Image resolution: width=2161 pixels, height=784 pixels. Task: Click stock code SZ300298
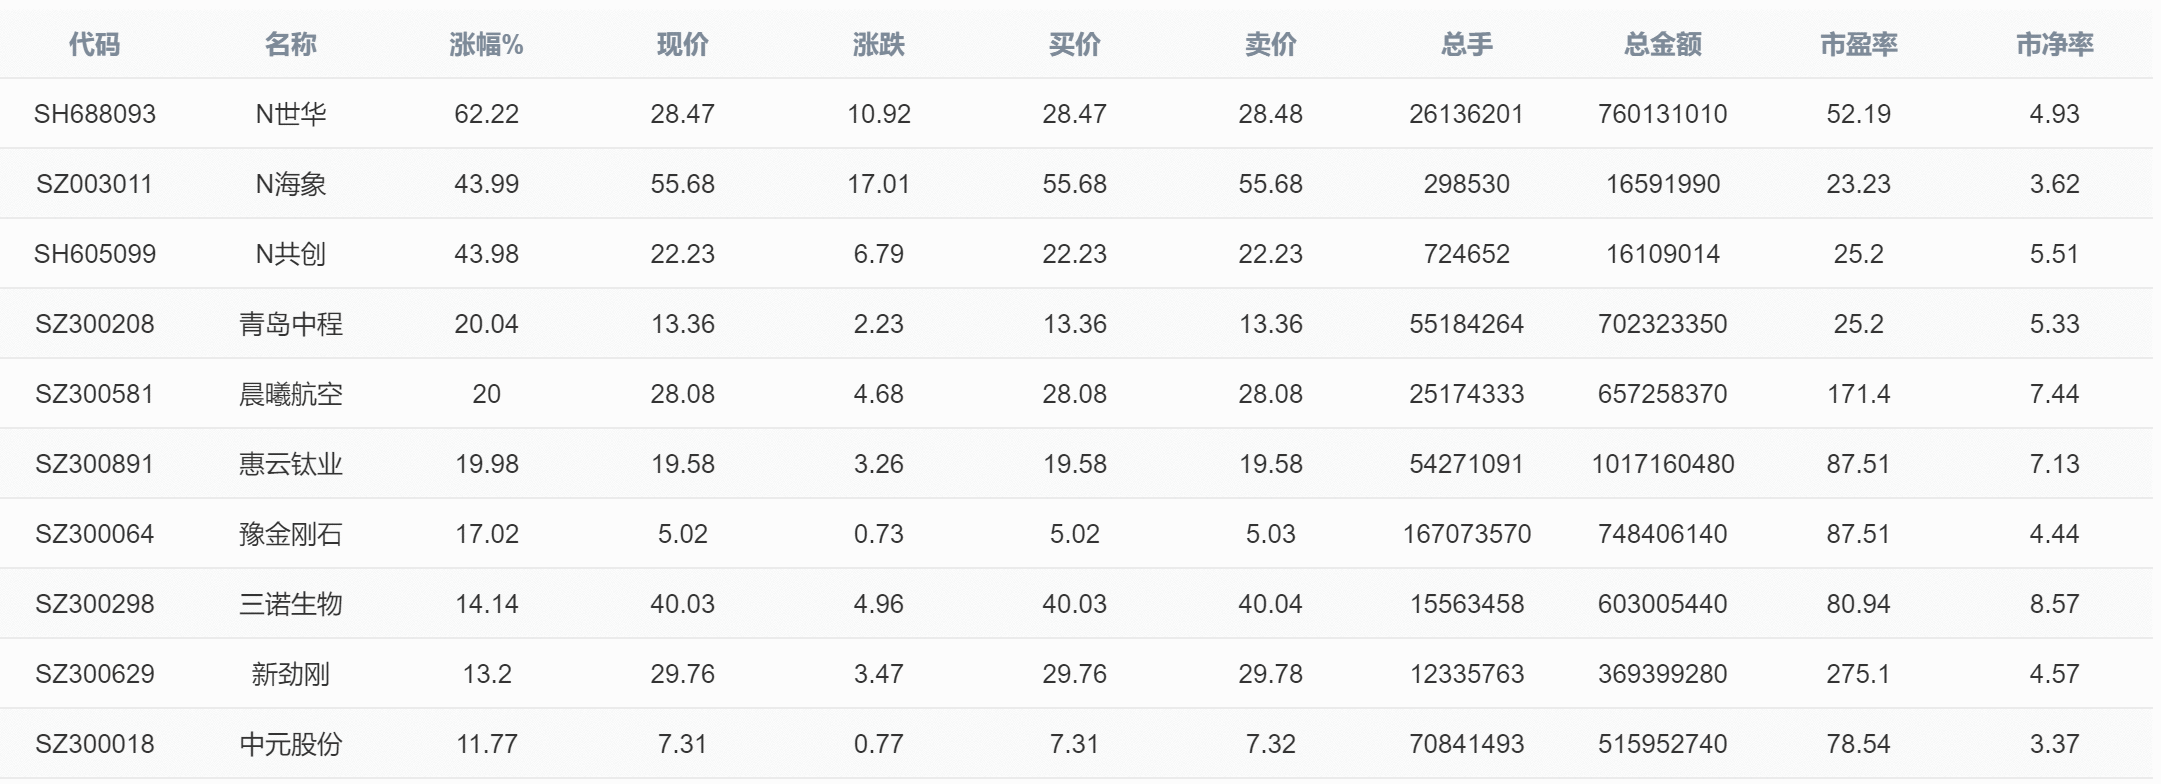tap(94, 604)
